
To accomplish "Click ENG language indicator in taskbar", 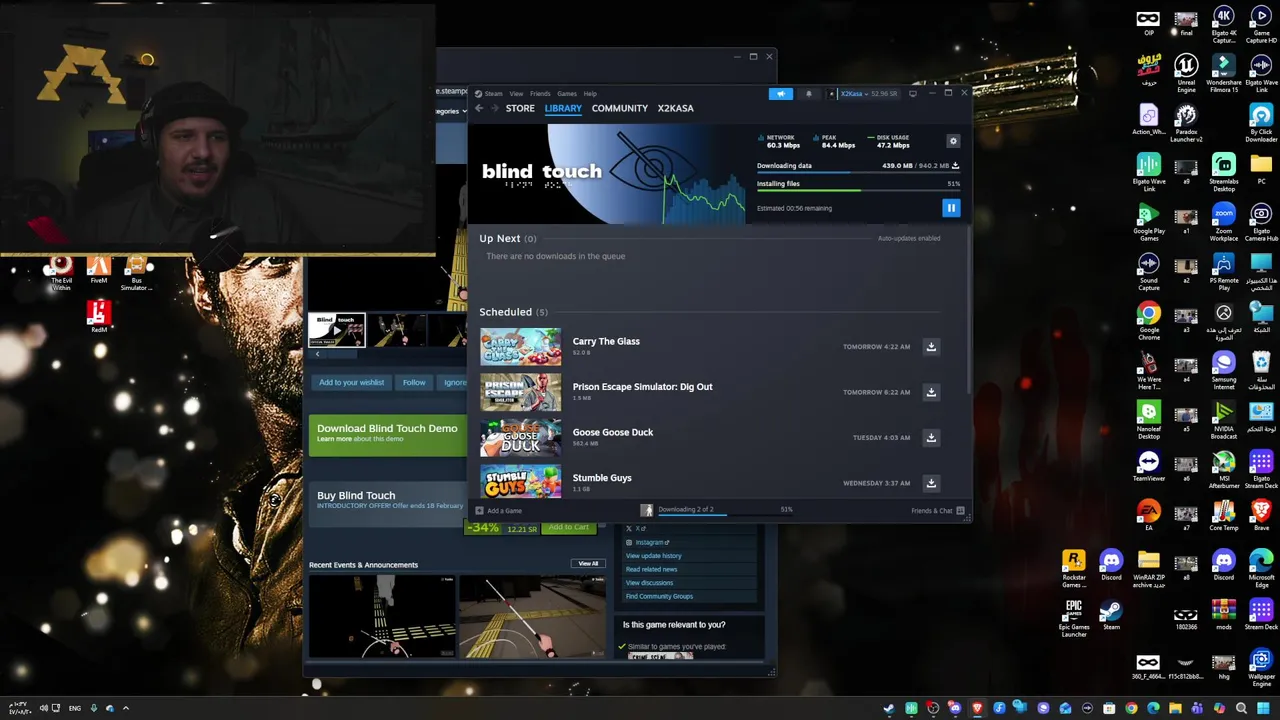I will point(75,709).
